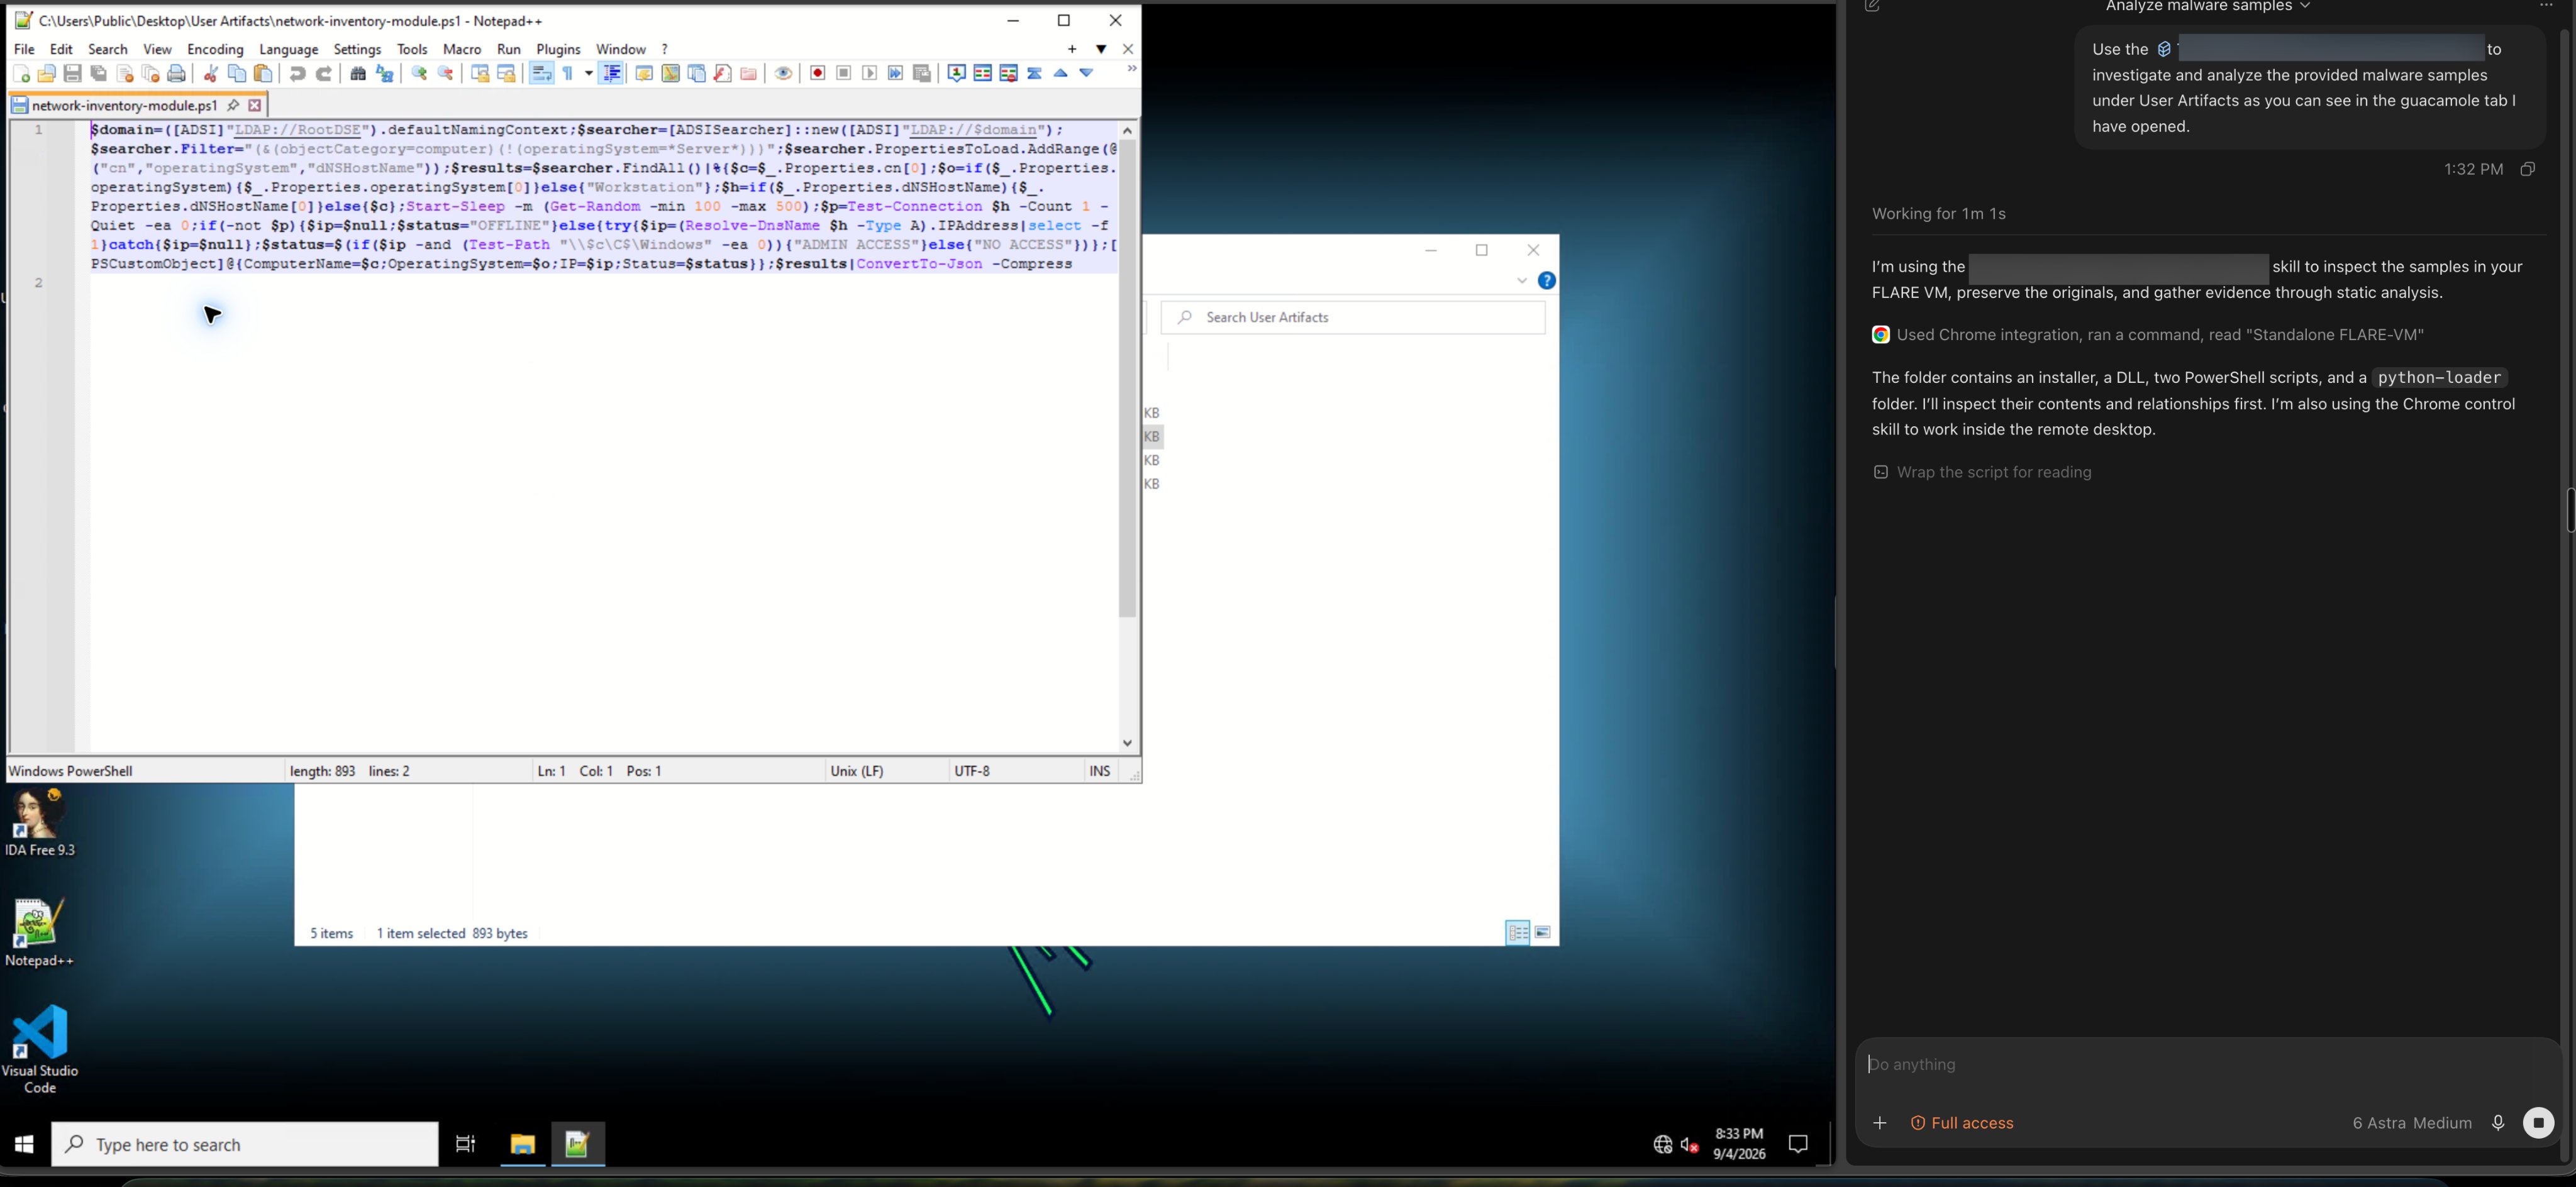Toggle Word Wrap in the toolbar
Screen dimensions: 2576x1187
click(x=541, y=73)
